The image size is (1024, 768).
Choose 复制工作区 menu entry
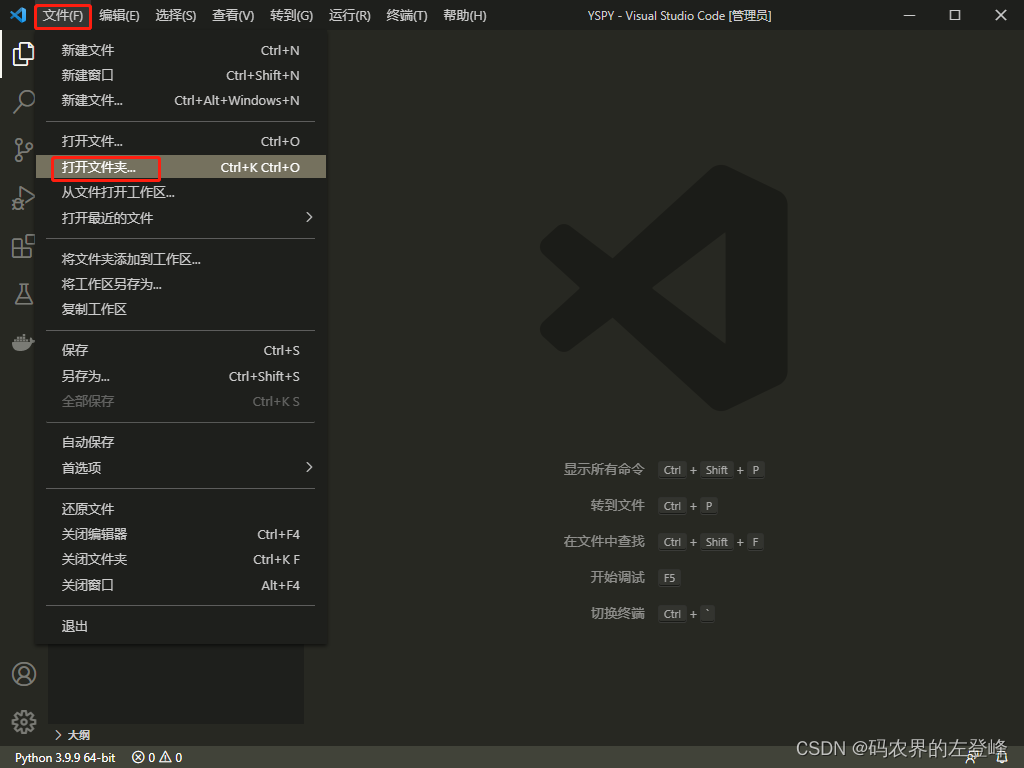[181, 310]
